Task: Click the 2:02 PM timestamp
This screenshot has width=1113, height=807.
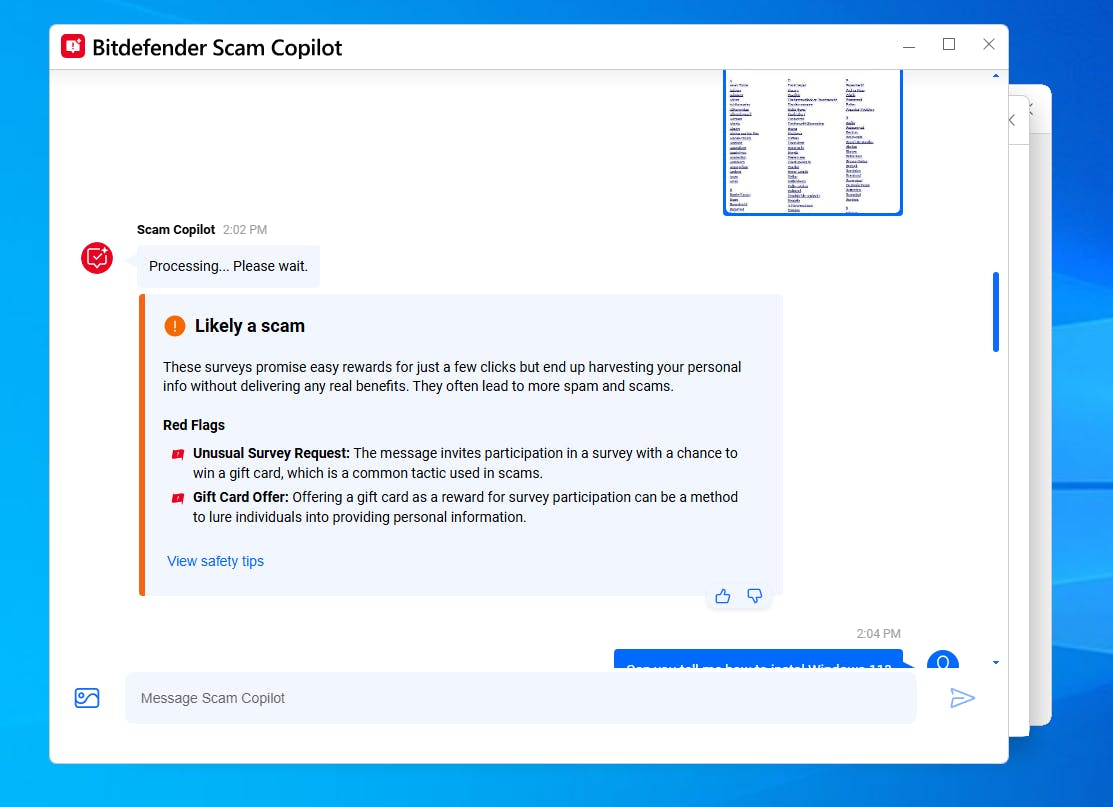Action: pyautogui.click(x=245, y=229)
